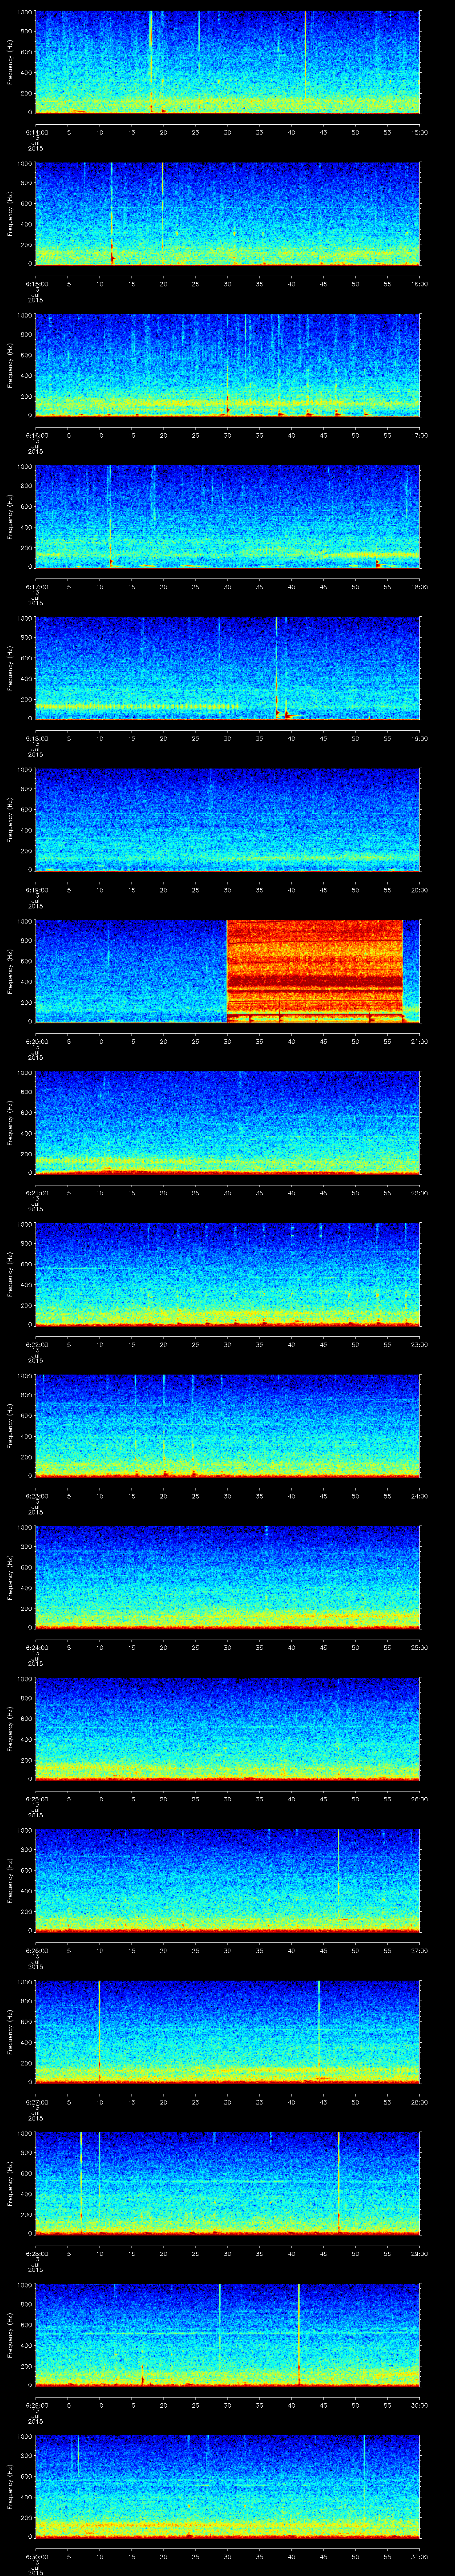This screenshot has width=455, height=2576.
Task: Click the '21:00' end time label
Action: 419,1041
